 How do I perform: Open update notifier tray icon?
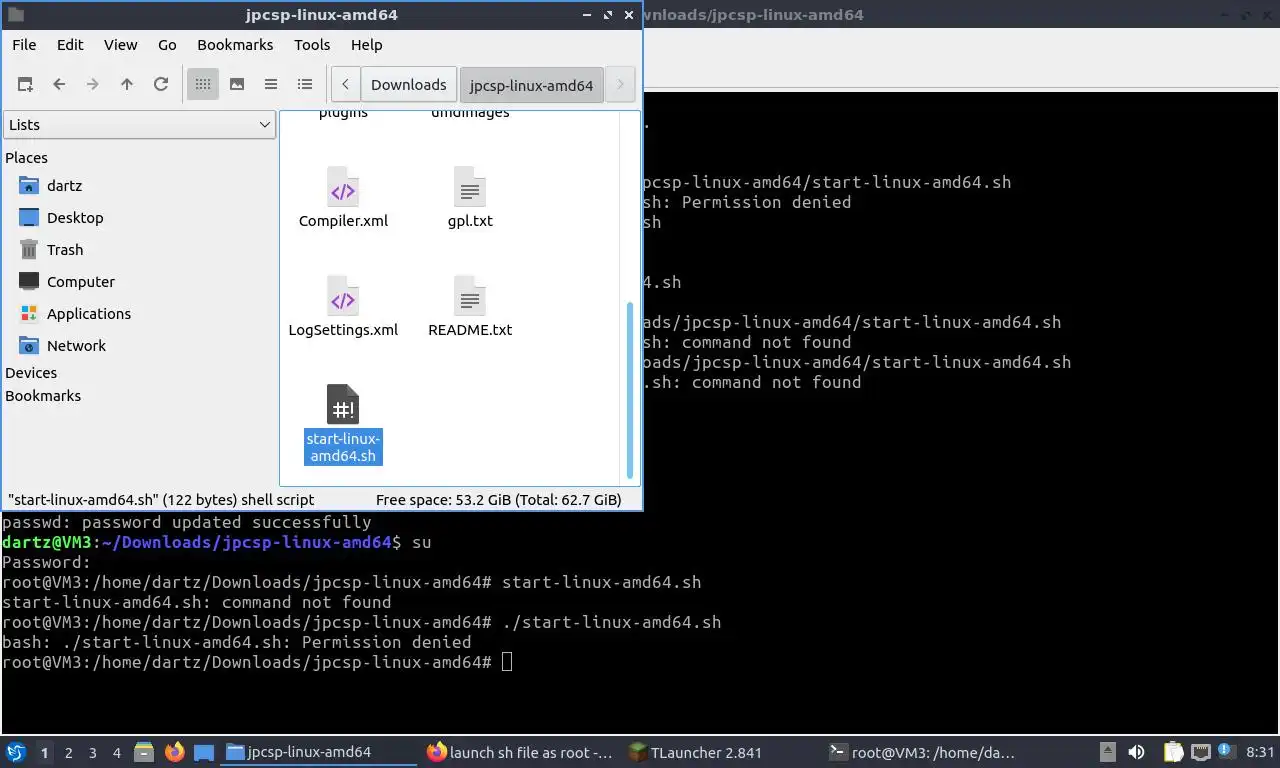pos(1226,752)
